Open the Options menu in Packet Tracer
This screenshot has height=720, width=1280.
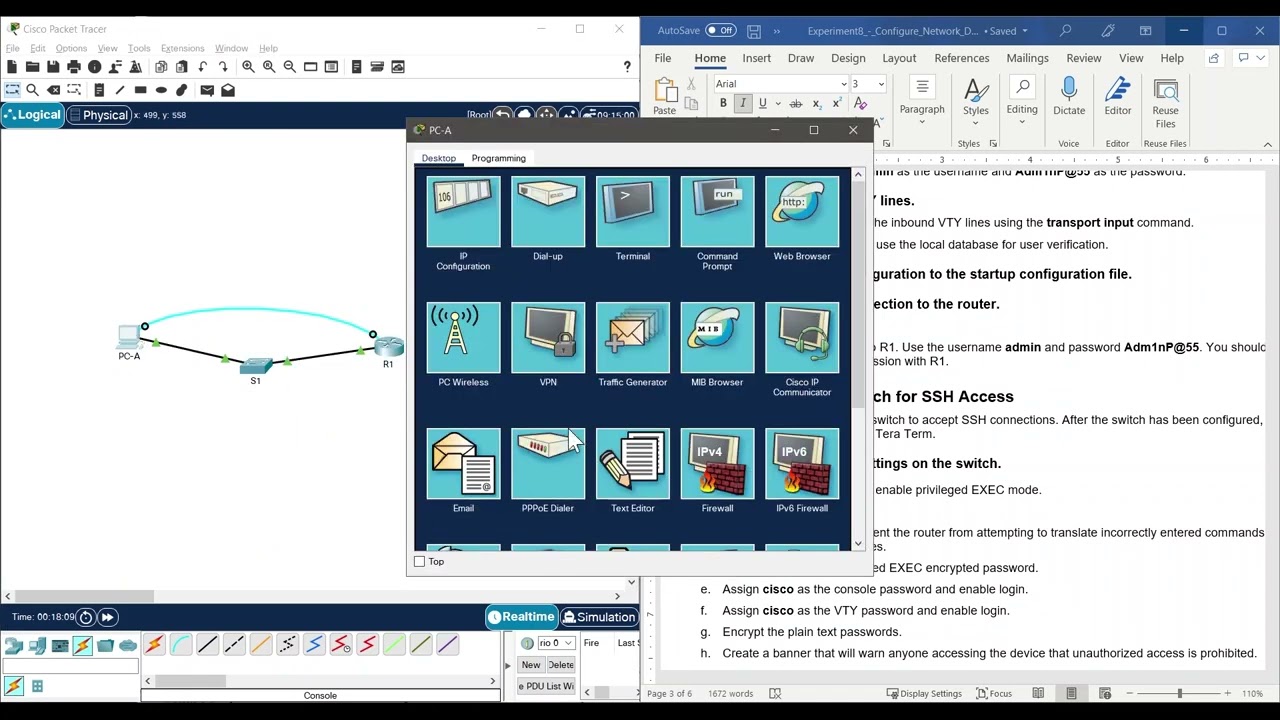tap(71, 48)
